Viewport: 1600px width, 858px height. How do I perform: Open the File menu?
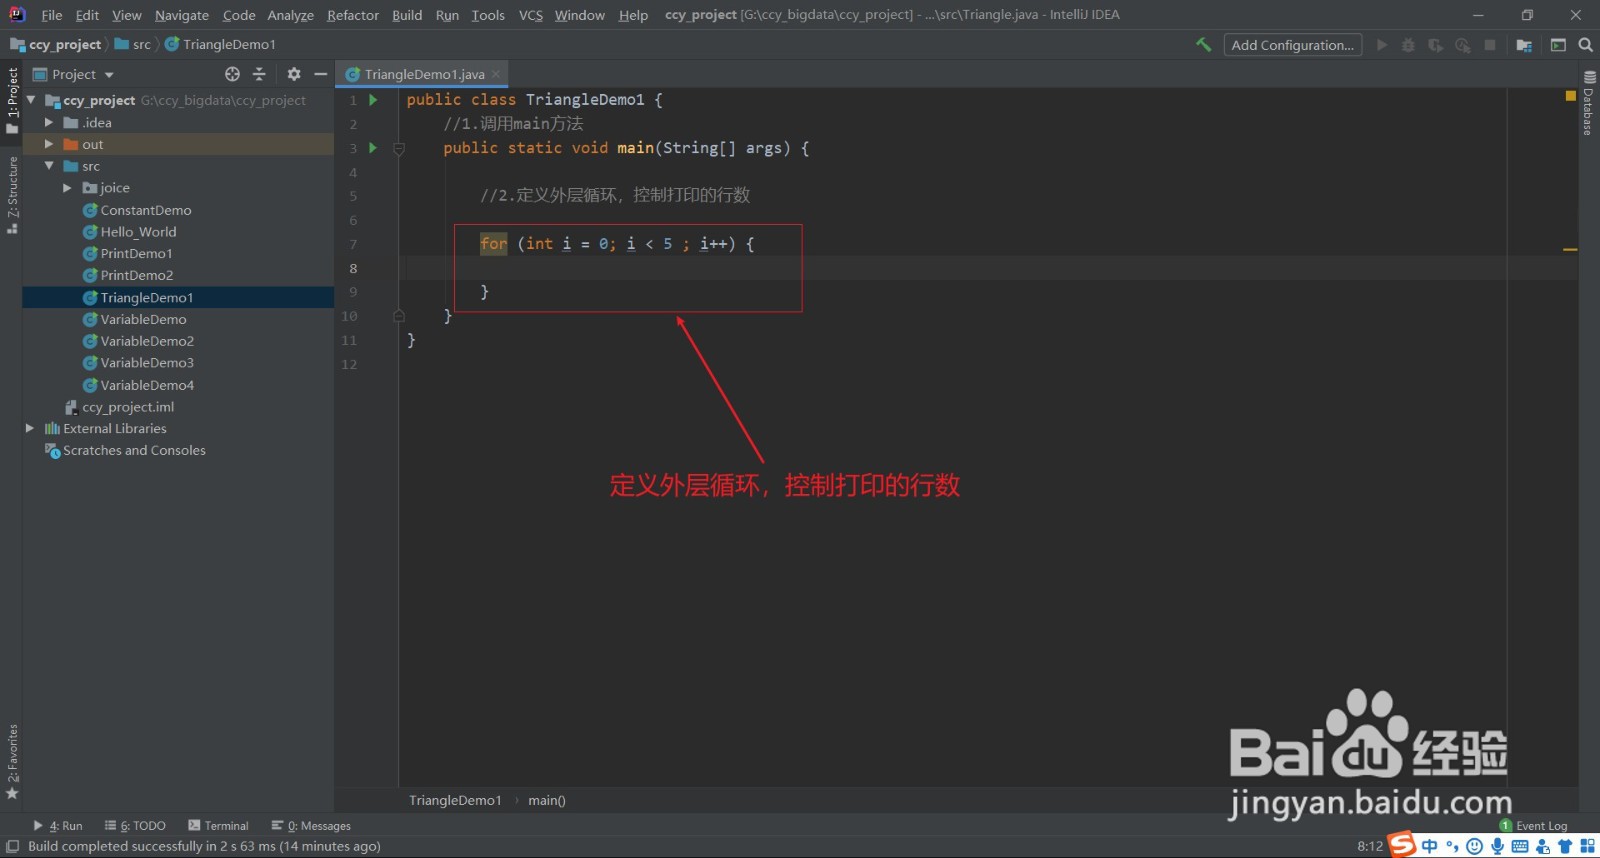click(x=52, y=15)
